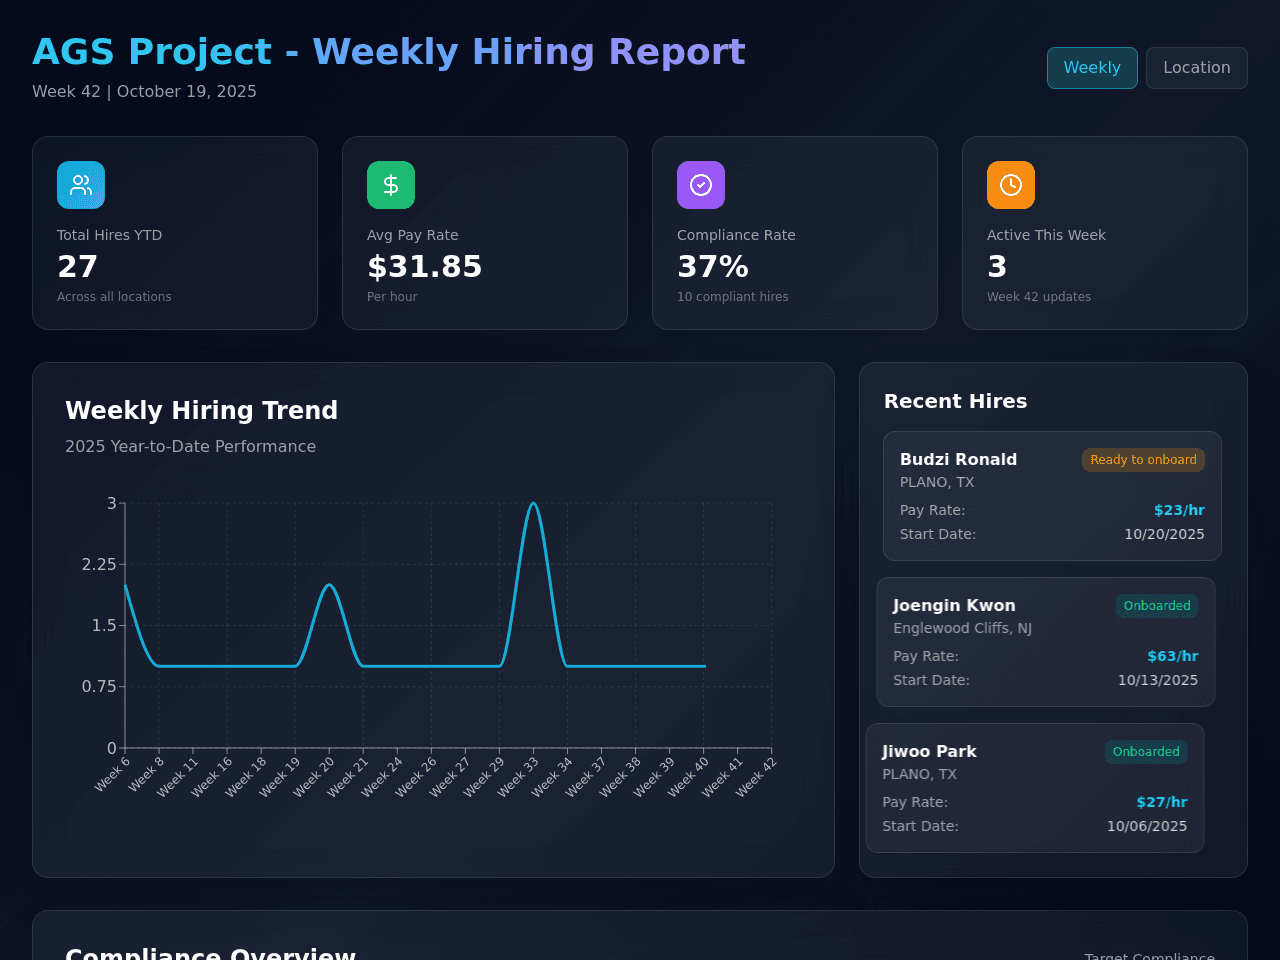Click Joengin Kwon's Onboarded badge
The width and height of the screenshot is (1280, 960).
1157,606
